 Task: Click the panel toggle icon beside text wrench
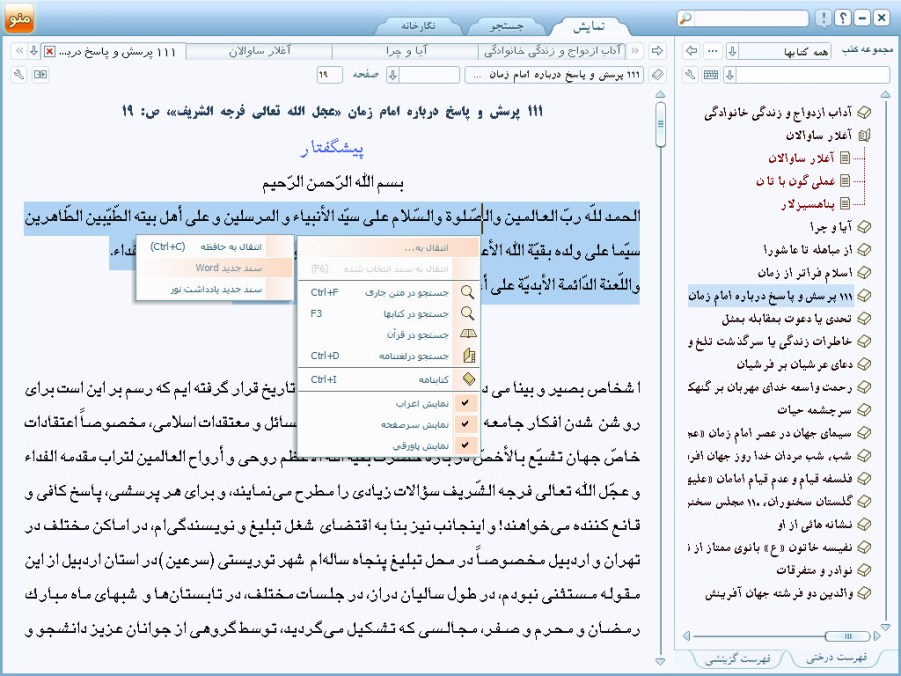click(40, 75)
